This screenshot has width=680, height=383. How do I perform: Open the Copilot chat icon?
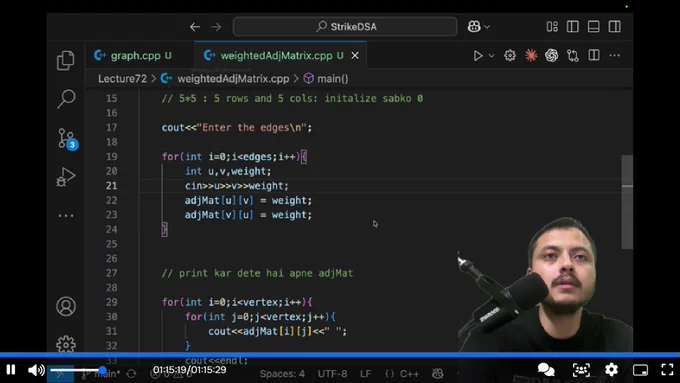click(474, 26)
